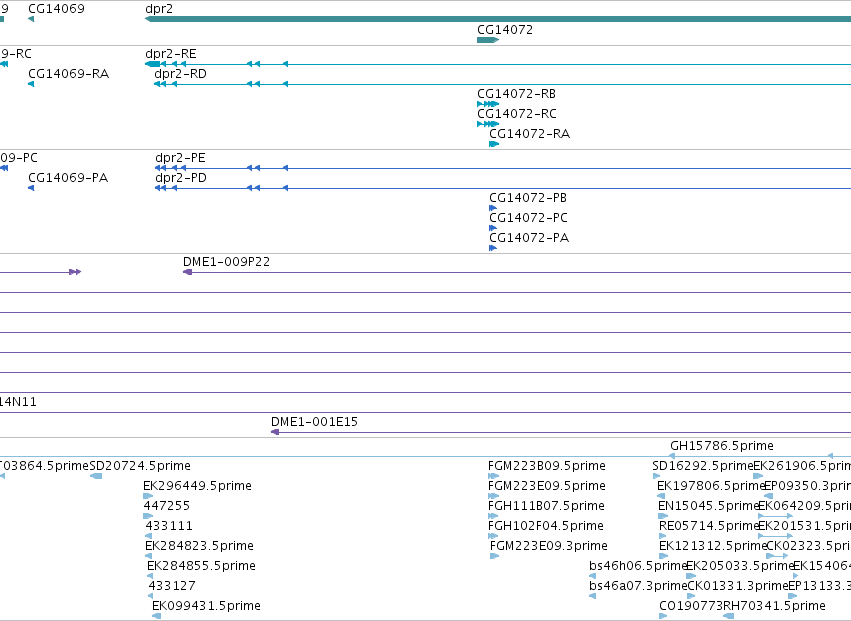Select the 433127 feature label
This screenshot has width=851, height=621.
pyautogui.click(x=172, y=586)
